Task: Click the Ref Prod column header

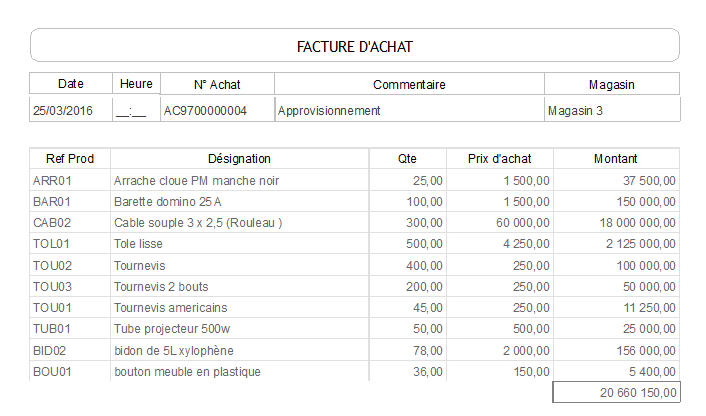Action: [x=70, y=159]
